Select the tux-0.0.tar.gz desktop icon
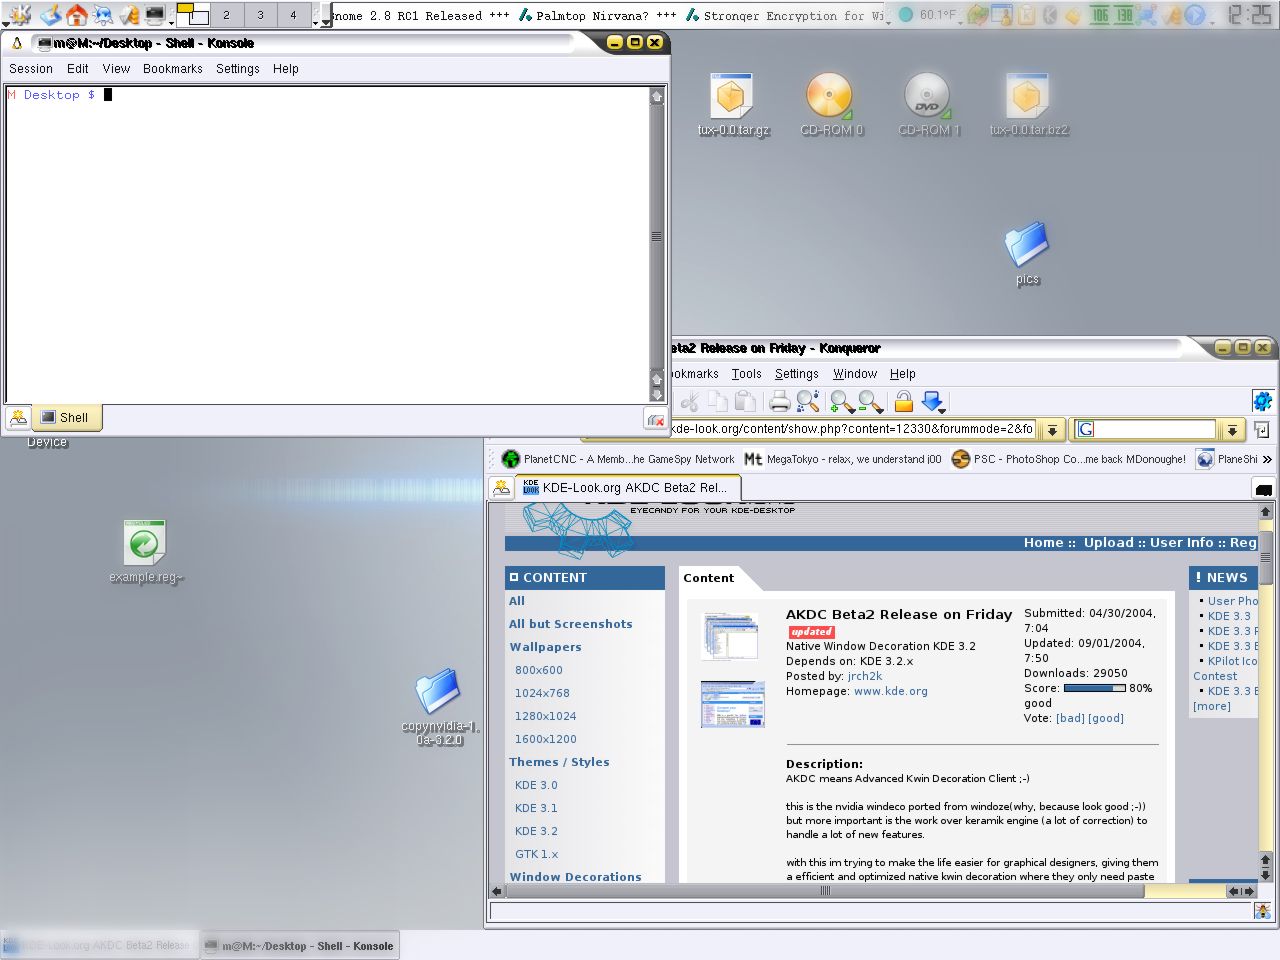Screen dimensions: 1280x960 click(x=733, y=105)
